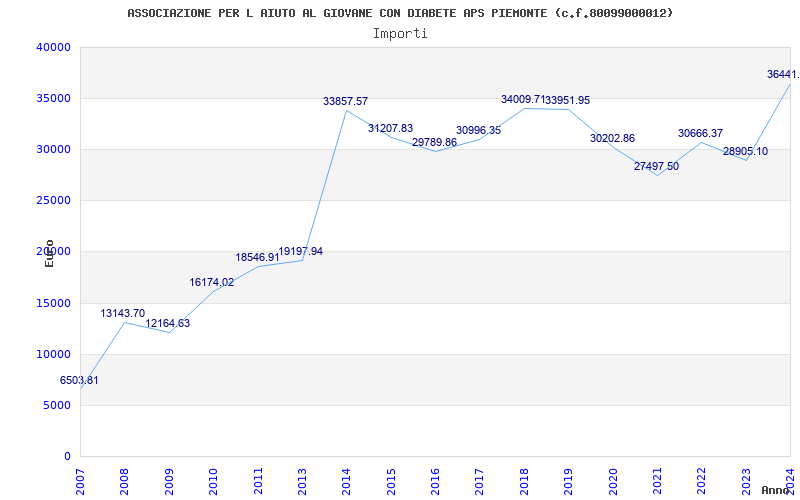Viewport: 800px width, 500px height.
Task: Select the data label 6503.81
Action: (x=79, y=380)
